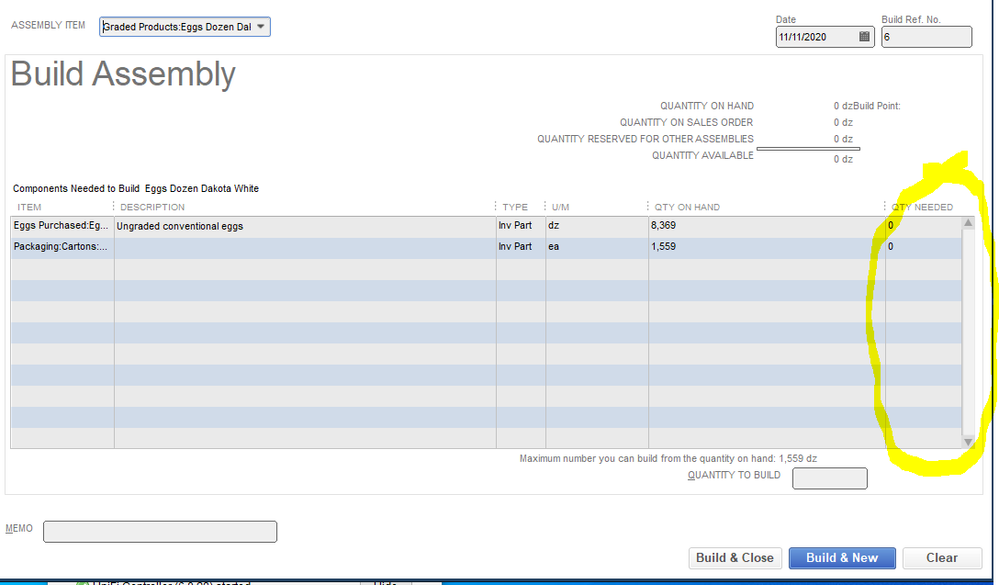Image resolution: width=999 pixels, height=585 pixels.
Task: Click the Qty Needed value for Eggs Purchased
Action: click(x=923, y=226)
